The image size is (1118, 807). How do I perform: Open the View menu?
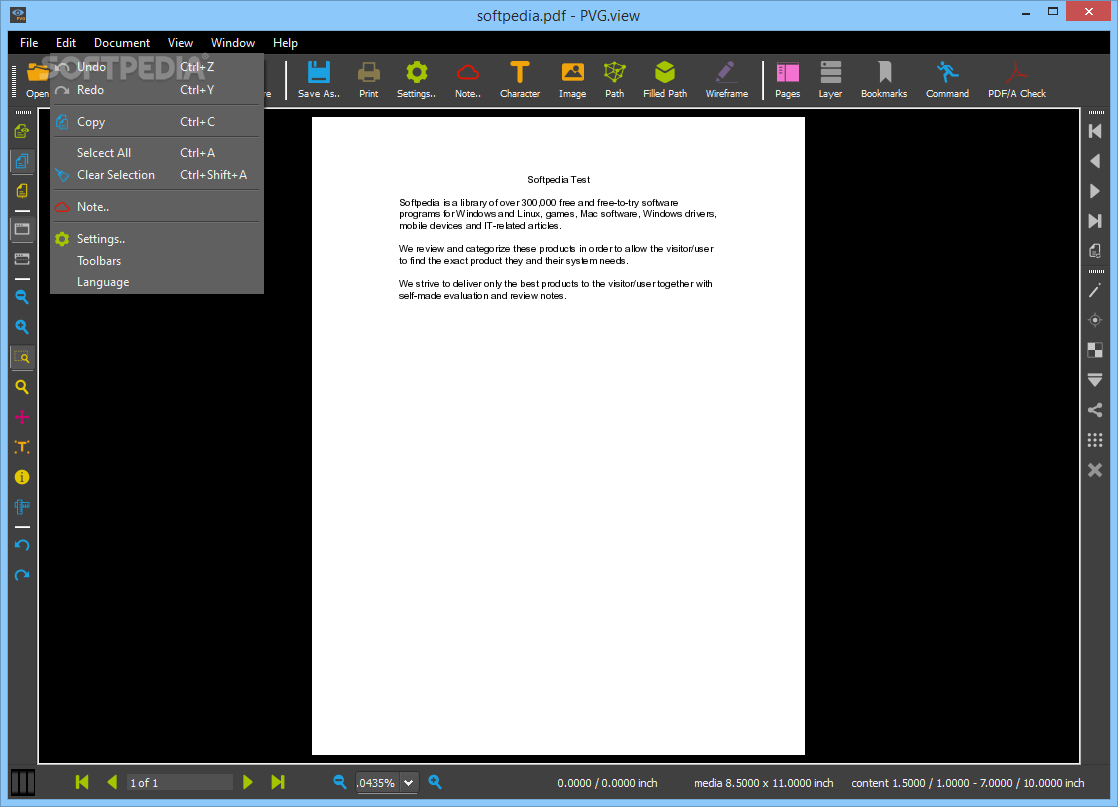pyautogui.click(x=180, y=43)
